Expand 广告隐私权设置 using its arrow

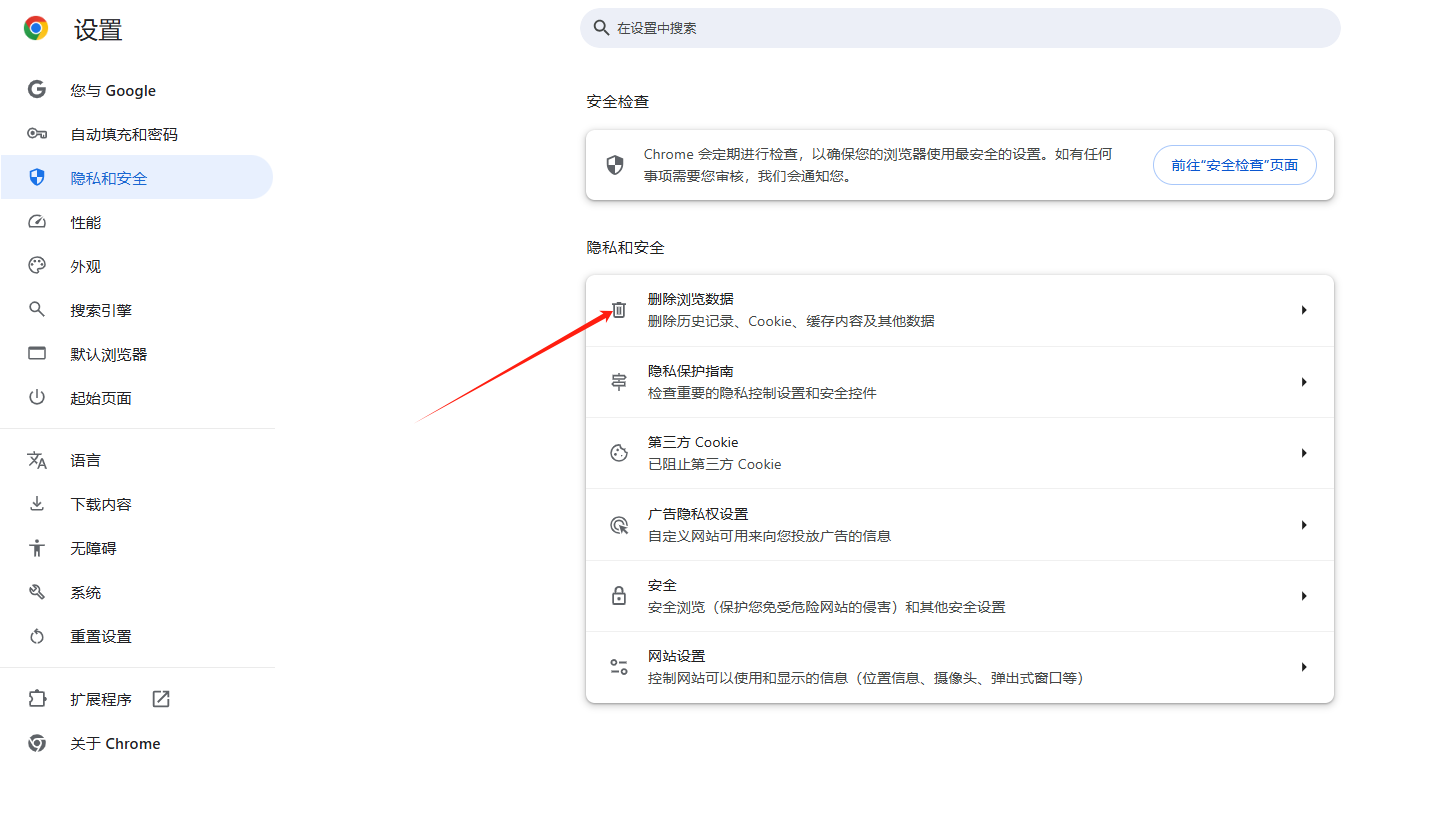(1304, 525)
